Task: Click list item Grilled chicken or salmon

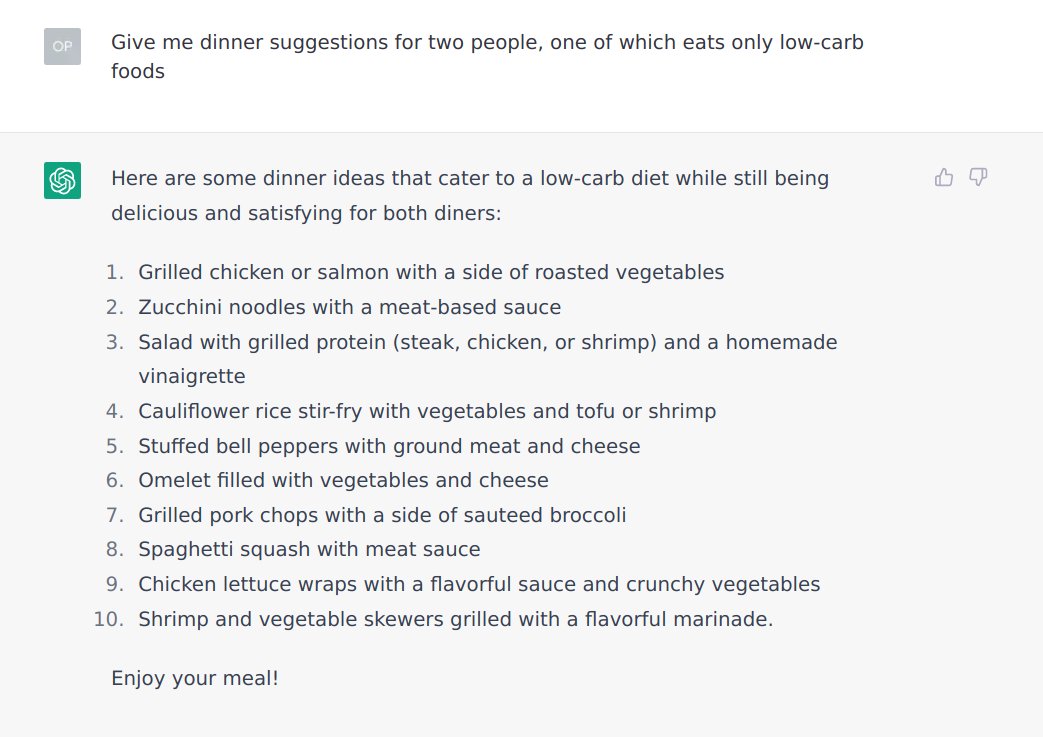Action: click(431, 272)
